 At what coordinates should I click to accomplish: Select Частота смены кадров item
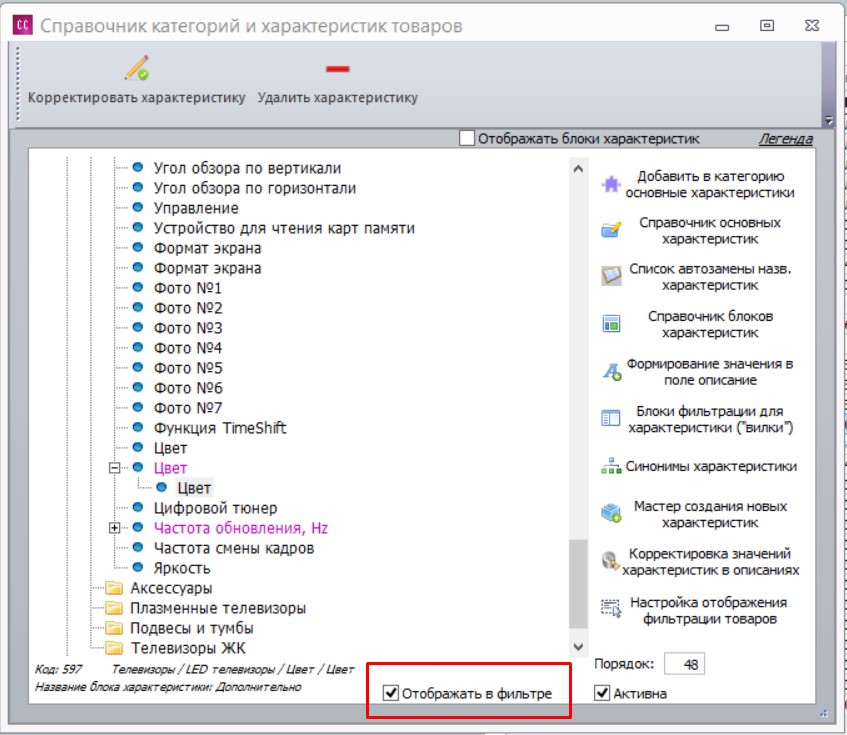(234, 548)
